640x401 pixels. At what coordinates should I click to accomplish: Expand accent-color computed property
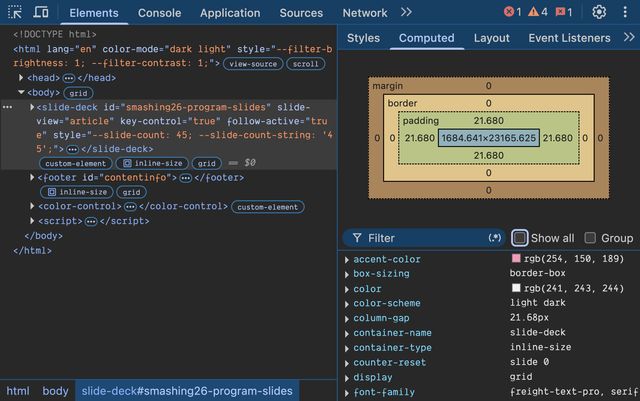pos(347,260)
